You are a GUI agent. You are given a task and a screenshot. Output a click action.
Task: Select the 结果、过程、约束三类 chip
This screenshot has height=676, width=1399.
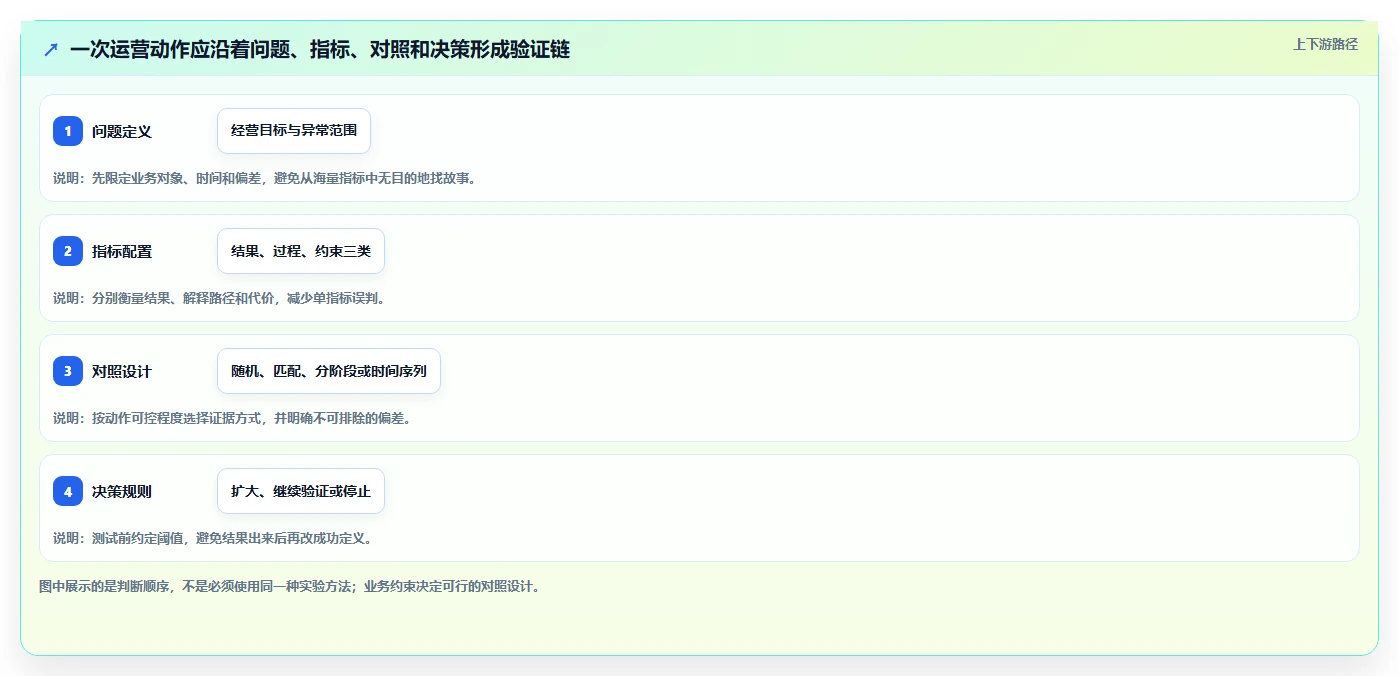[x=301, y=251]
